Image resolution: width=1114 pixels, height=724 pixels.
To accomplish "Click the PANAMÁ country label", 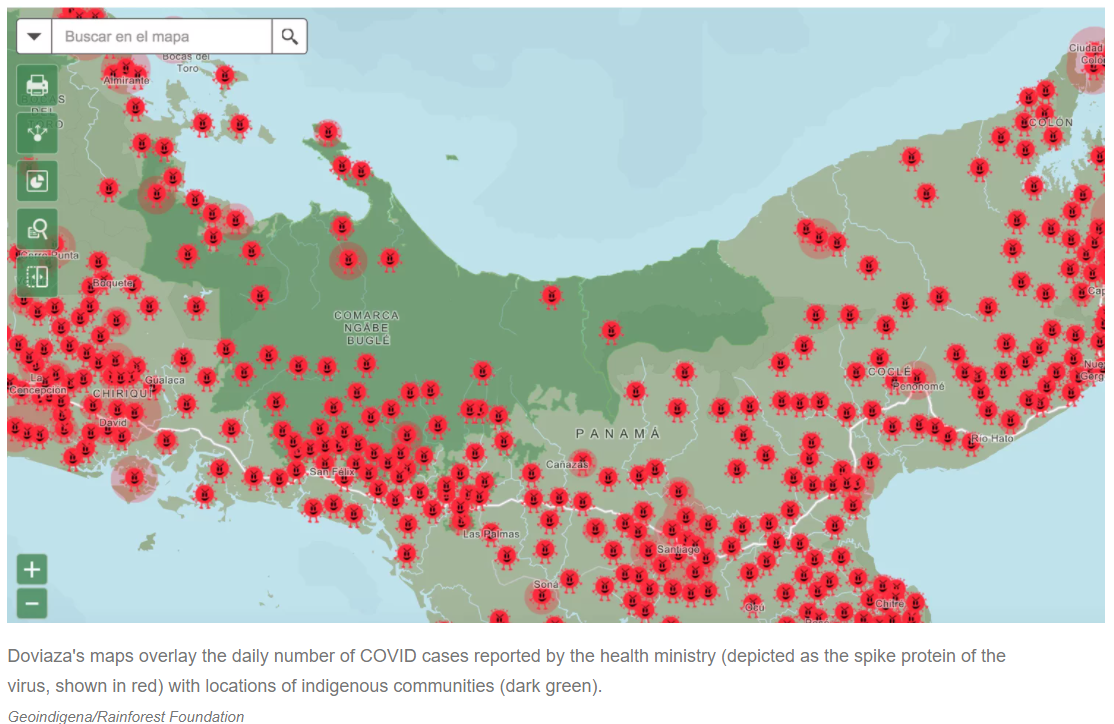I will 618,433.
